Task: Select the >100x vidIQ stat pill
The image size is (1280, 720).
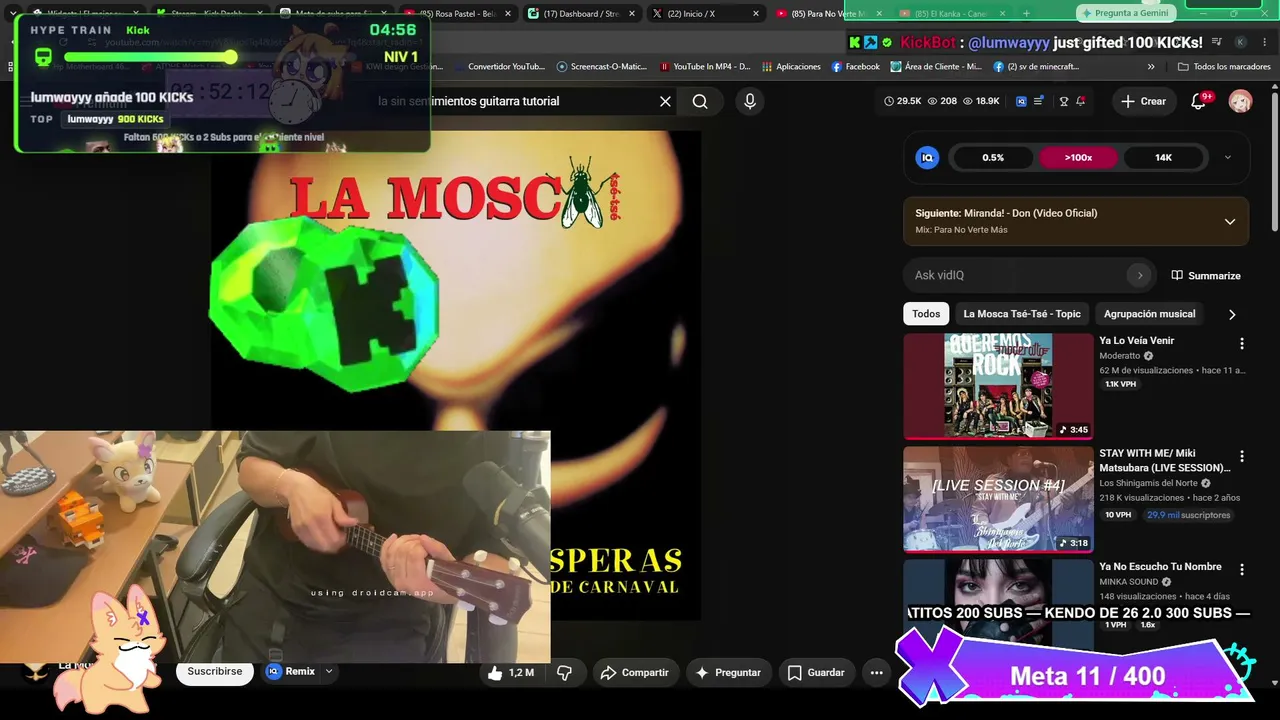Action: pyautogui.click(x=1078, y=157)
